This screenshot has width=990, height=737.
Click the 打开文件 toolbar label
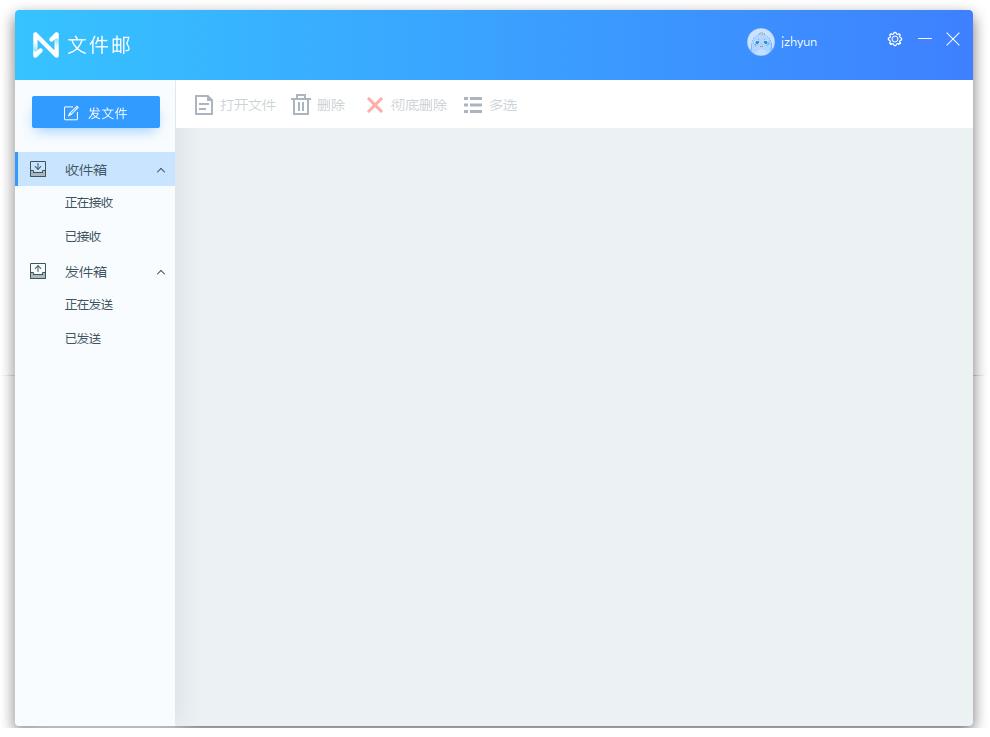tap(248, 105)
